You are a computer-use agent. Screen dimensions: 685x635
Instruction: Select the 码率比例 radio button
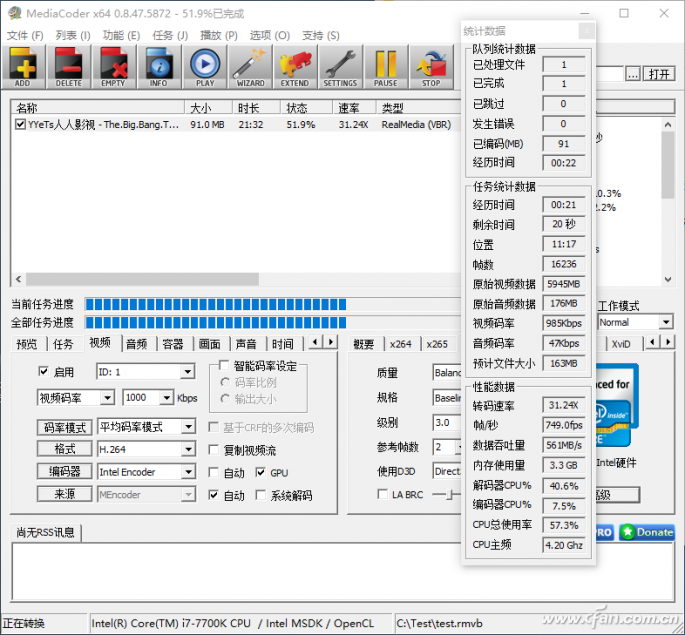[225, 383]
